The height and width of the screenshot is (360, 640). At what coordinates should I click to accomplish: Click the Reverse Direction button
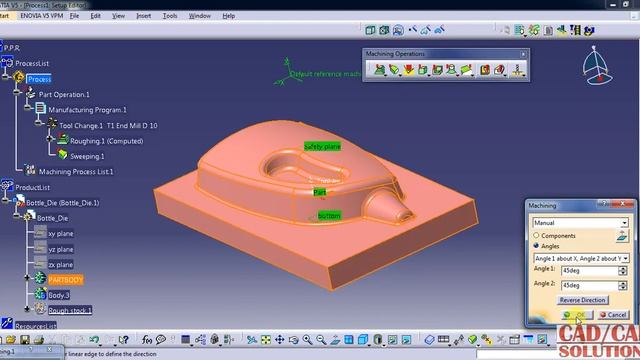582,300
